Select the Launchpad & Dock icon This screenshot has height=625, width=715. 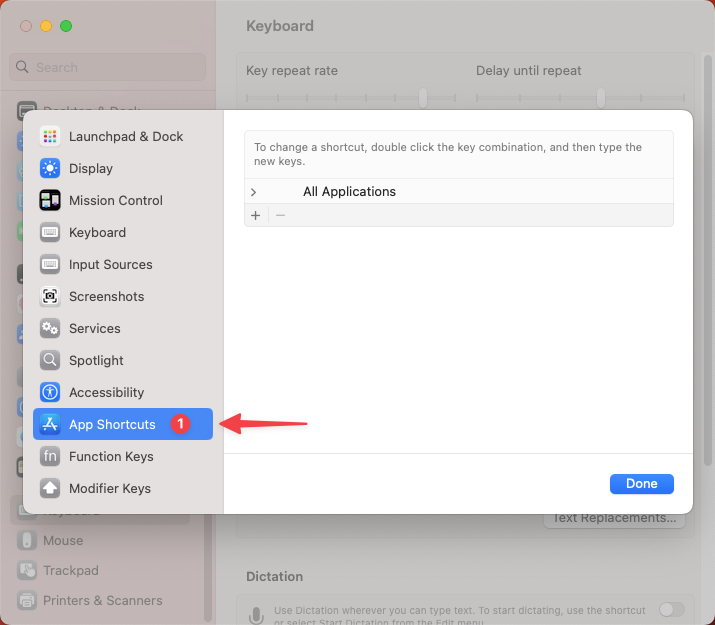tap(50, 136)
